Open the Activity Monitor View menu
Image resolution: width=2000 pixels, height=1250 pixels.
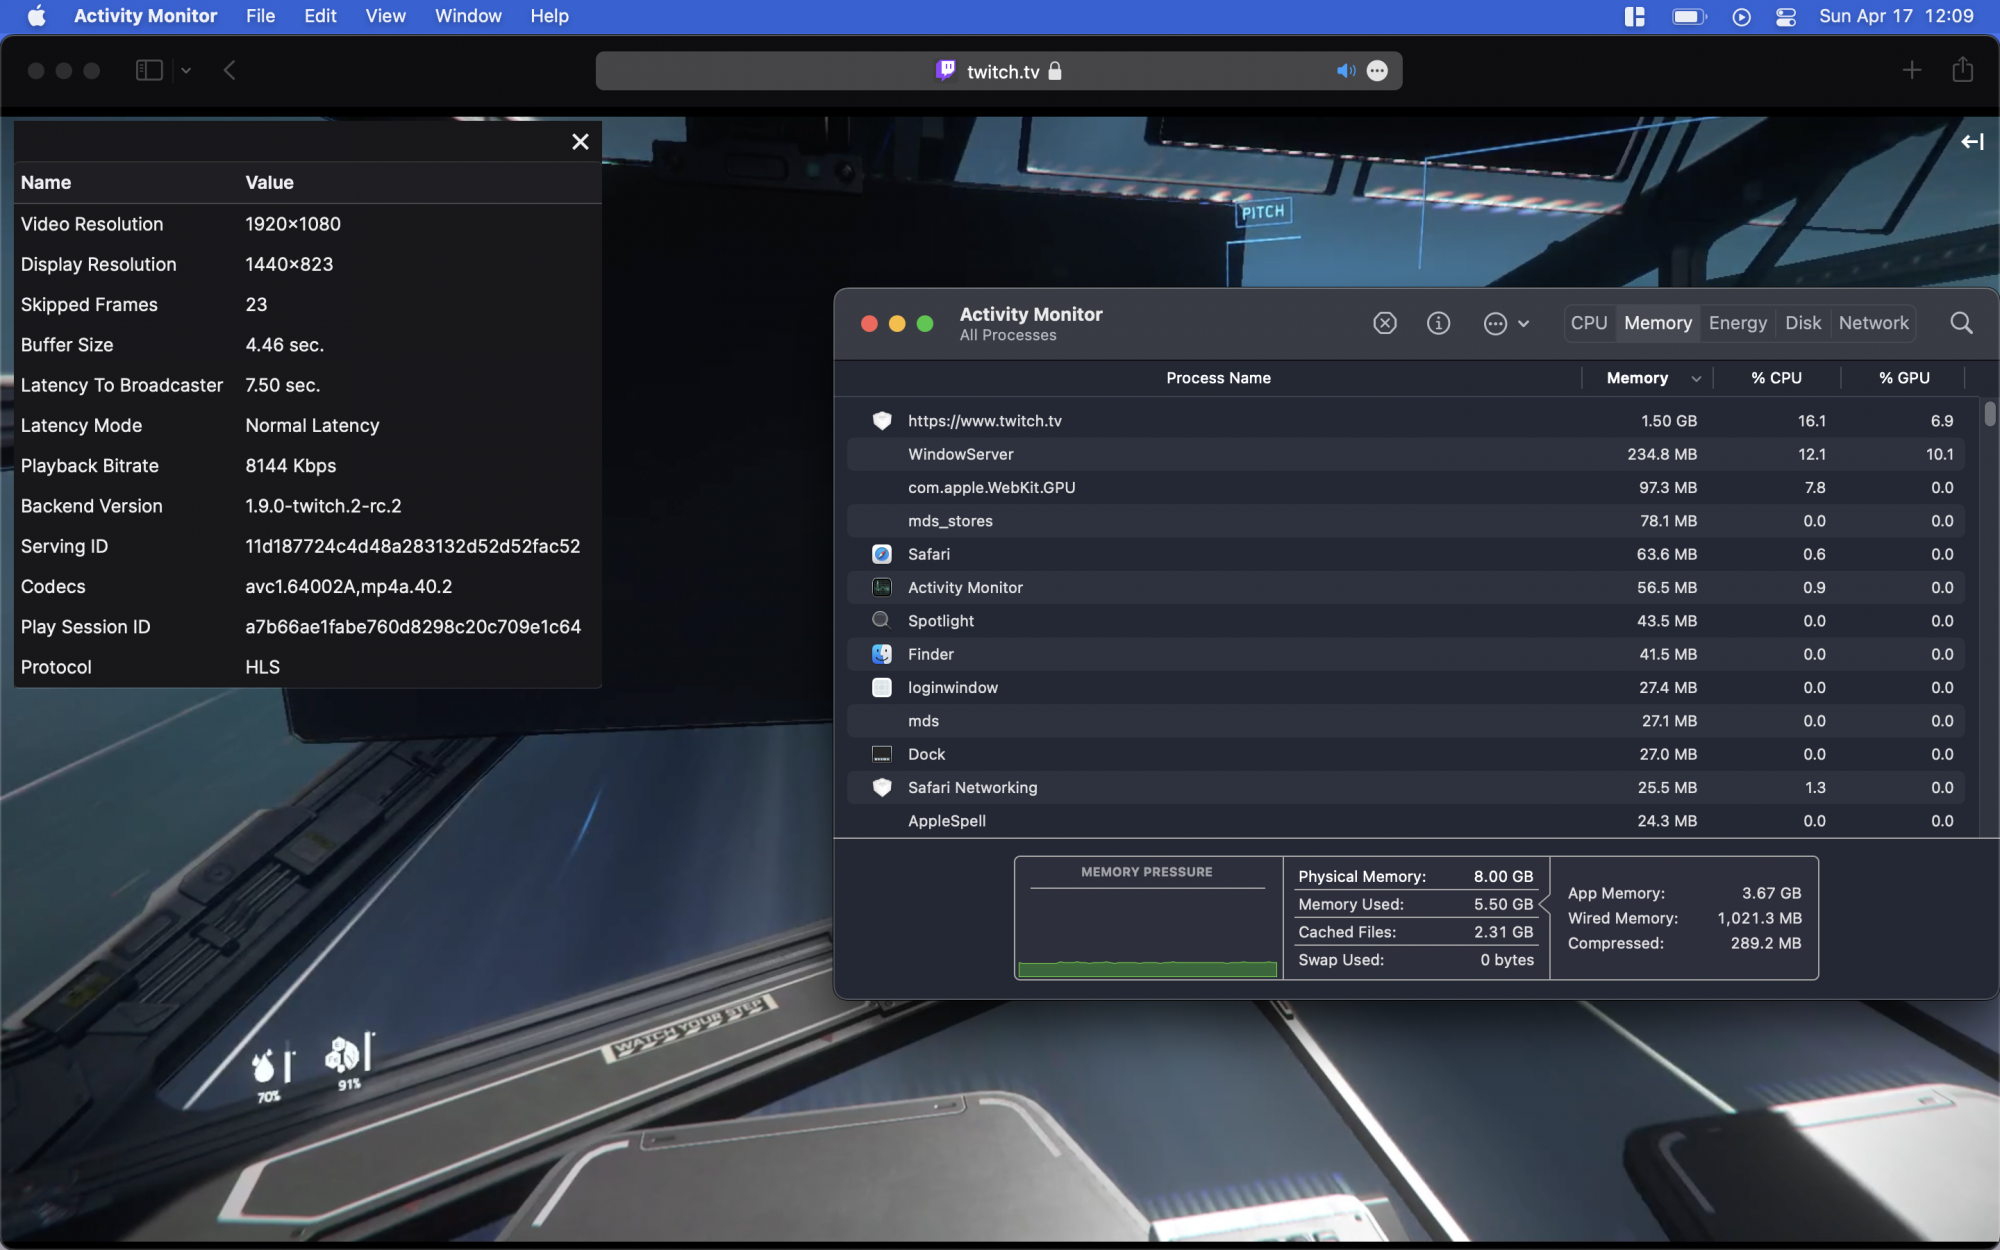pos(383,16)
